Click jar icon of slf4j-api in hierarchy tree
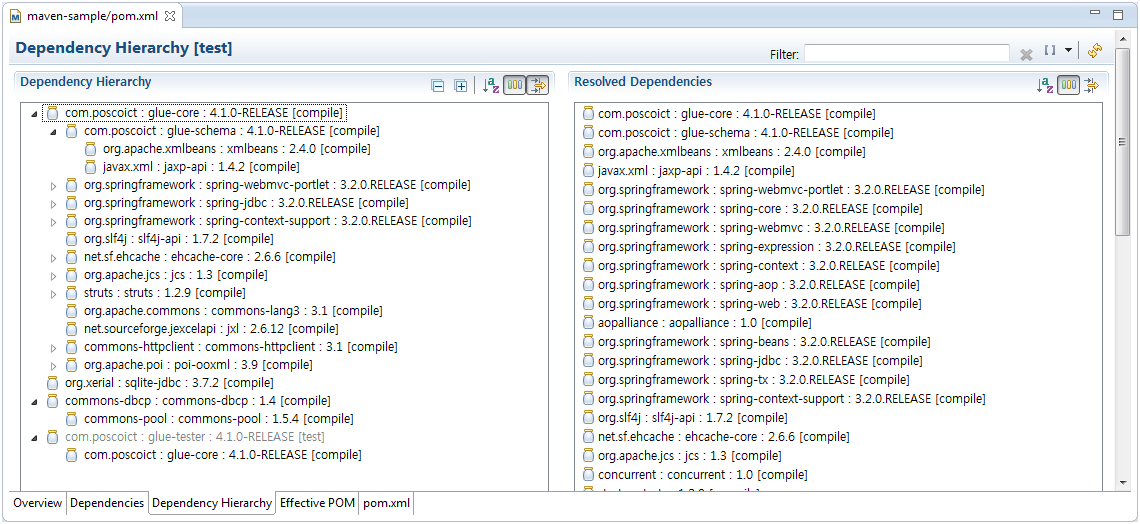The width and height of the screenshot is (1140, 524). point(71,239)
